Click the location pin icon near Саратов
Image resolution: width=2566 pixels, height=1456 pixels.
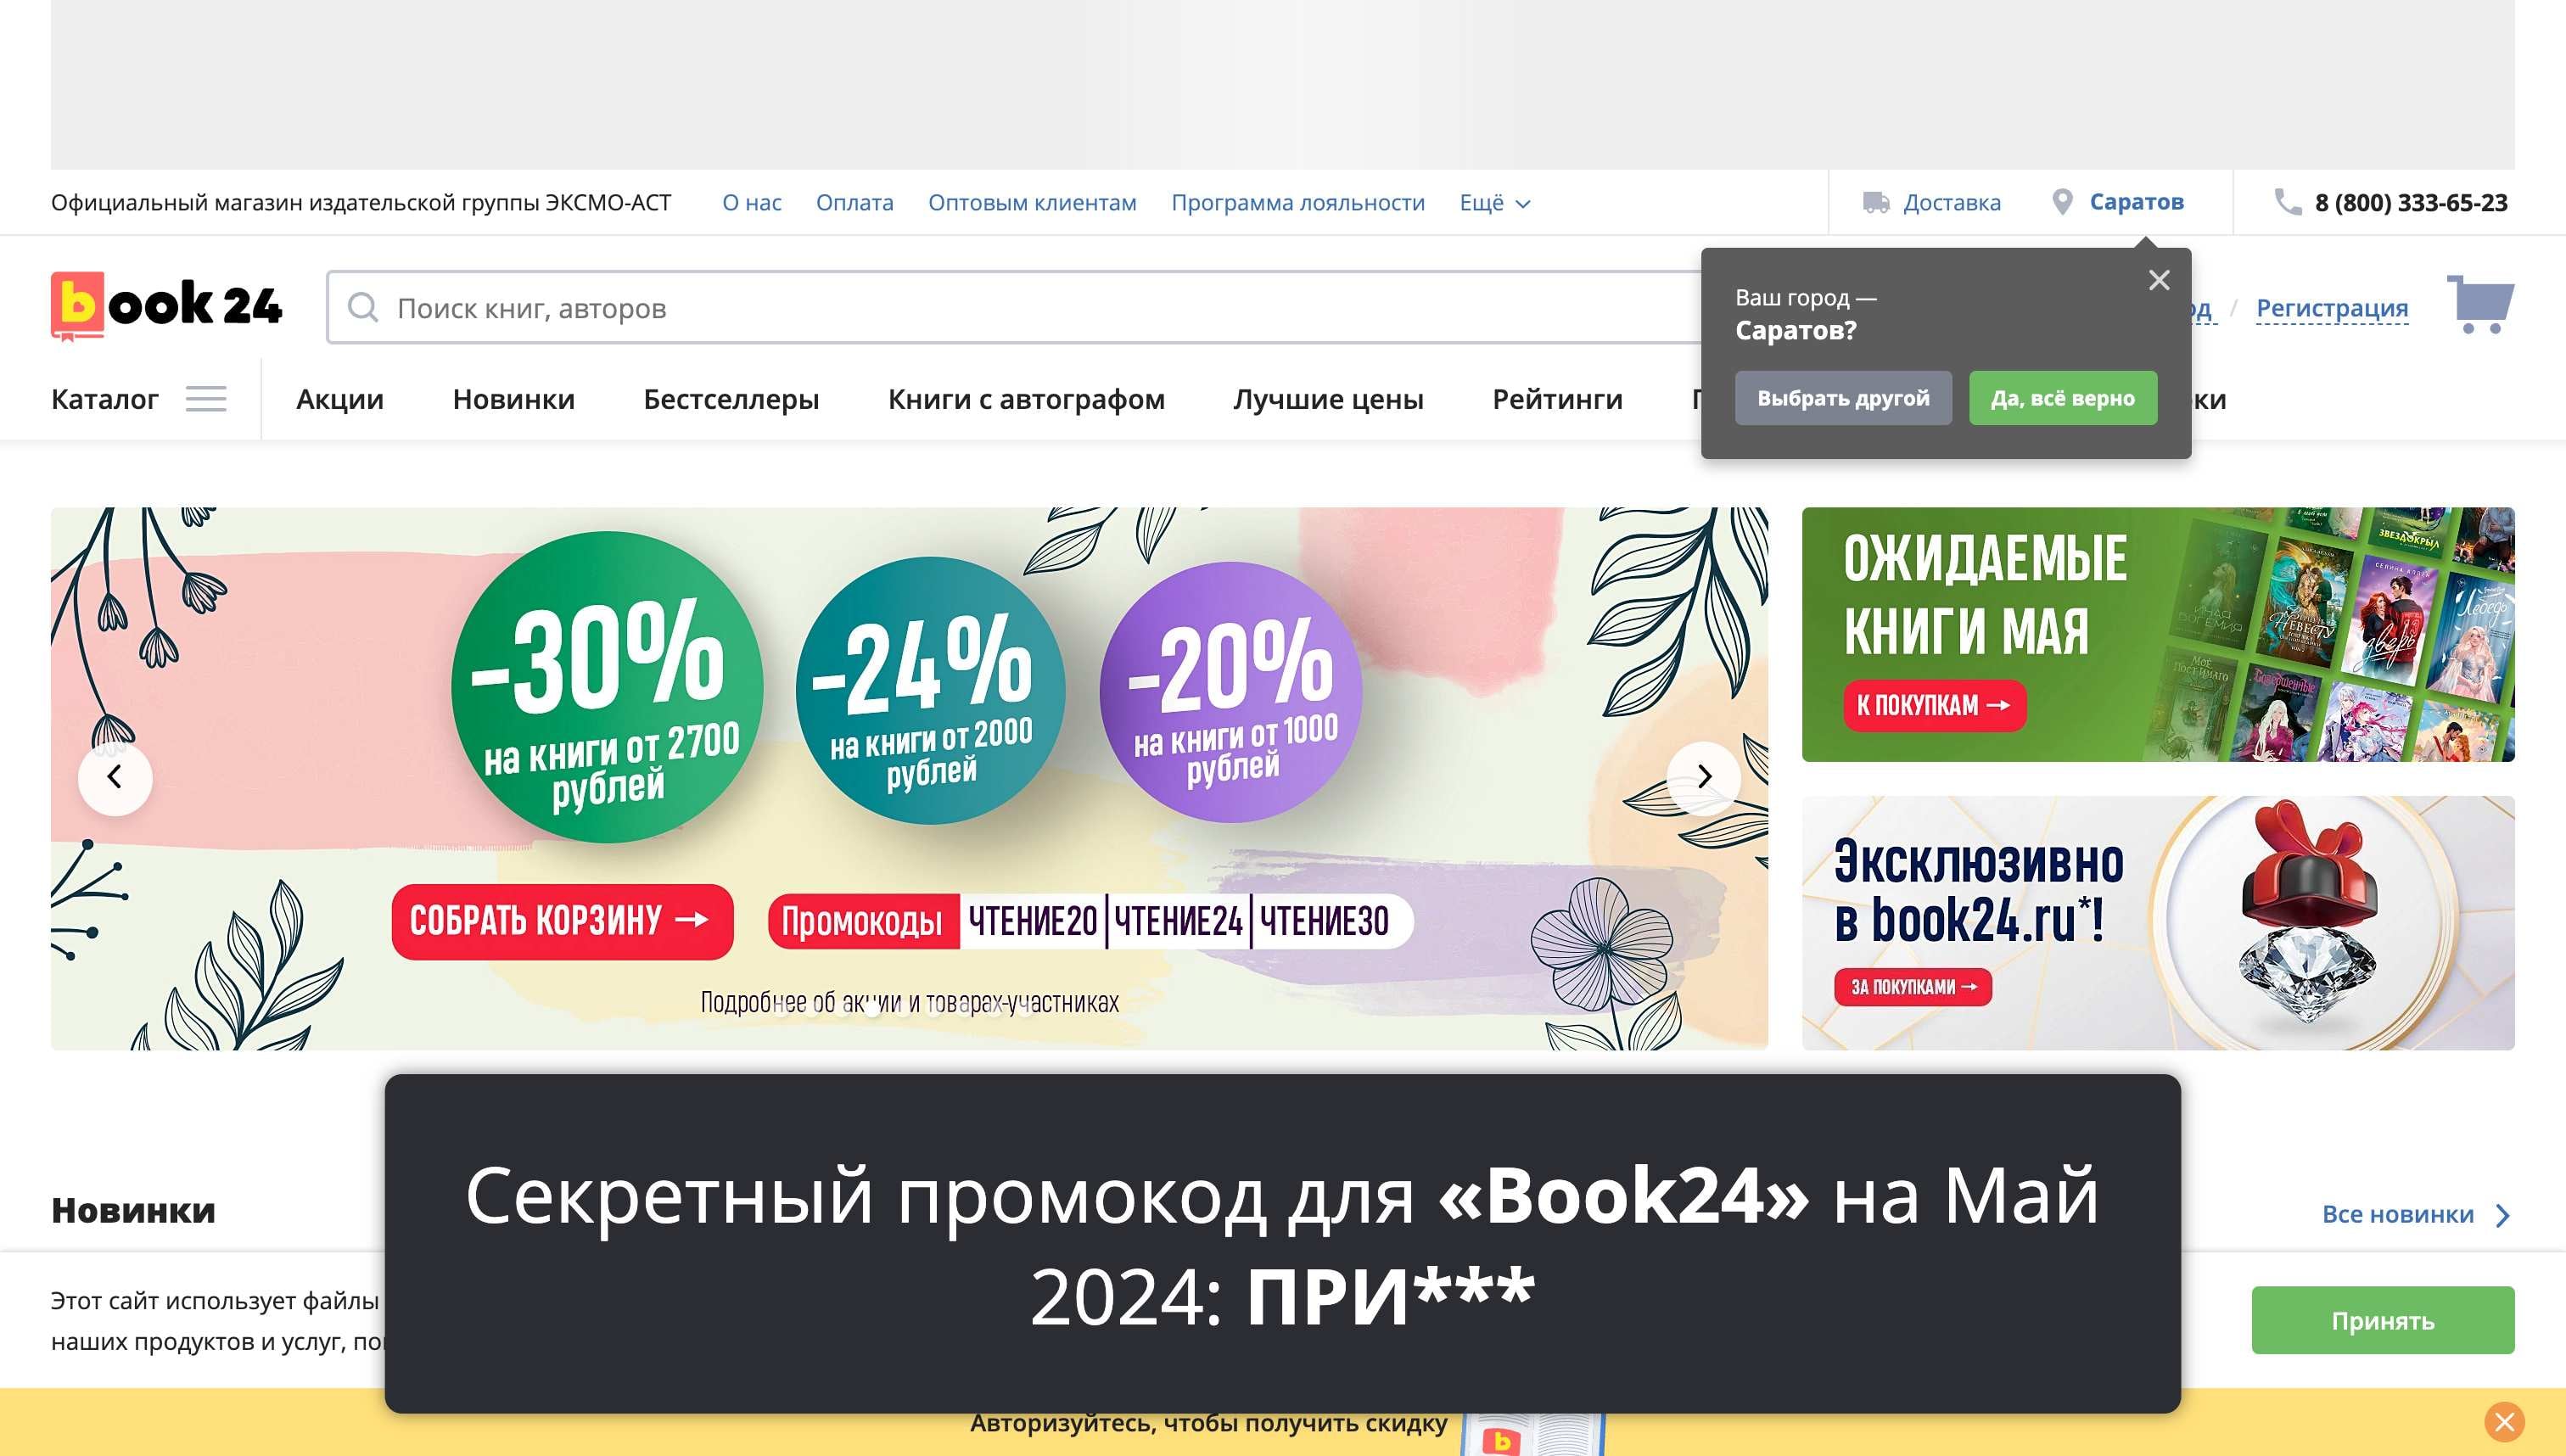pos(2061,202)
